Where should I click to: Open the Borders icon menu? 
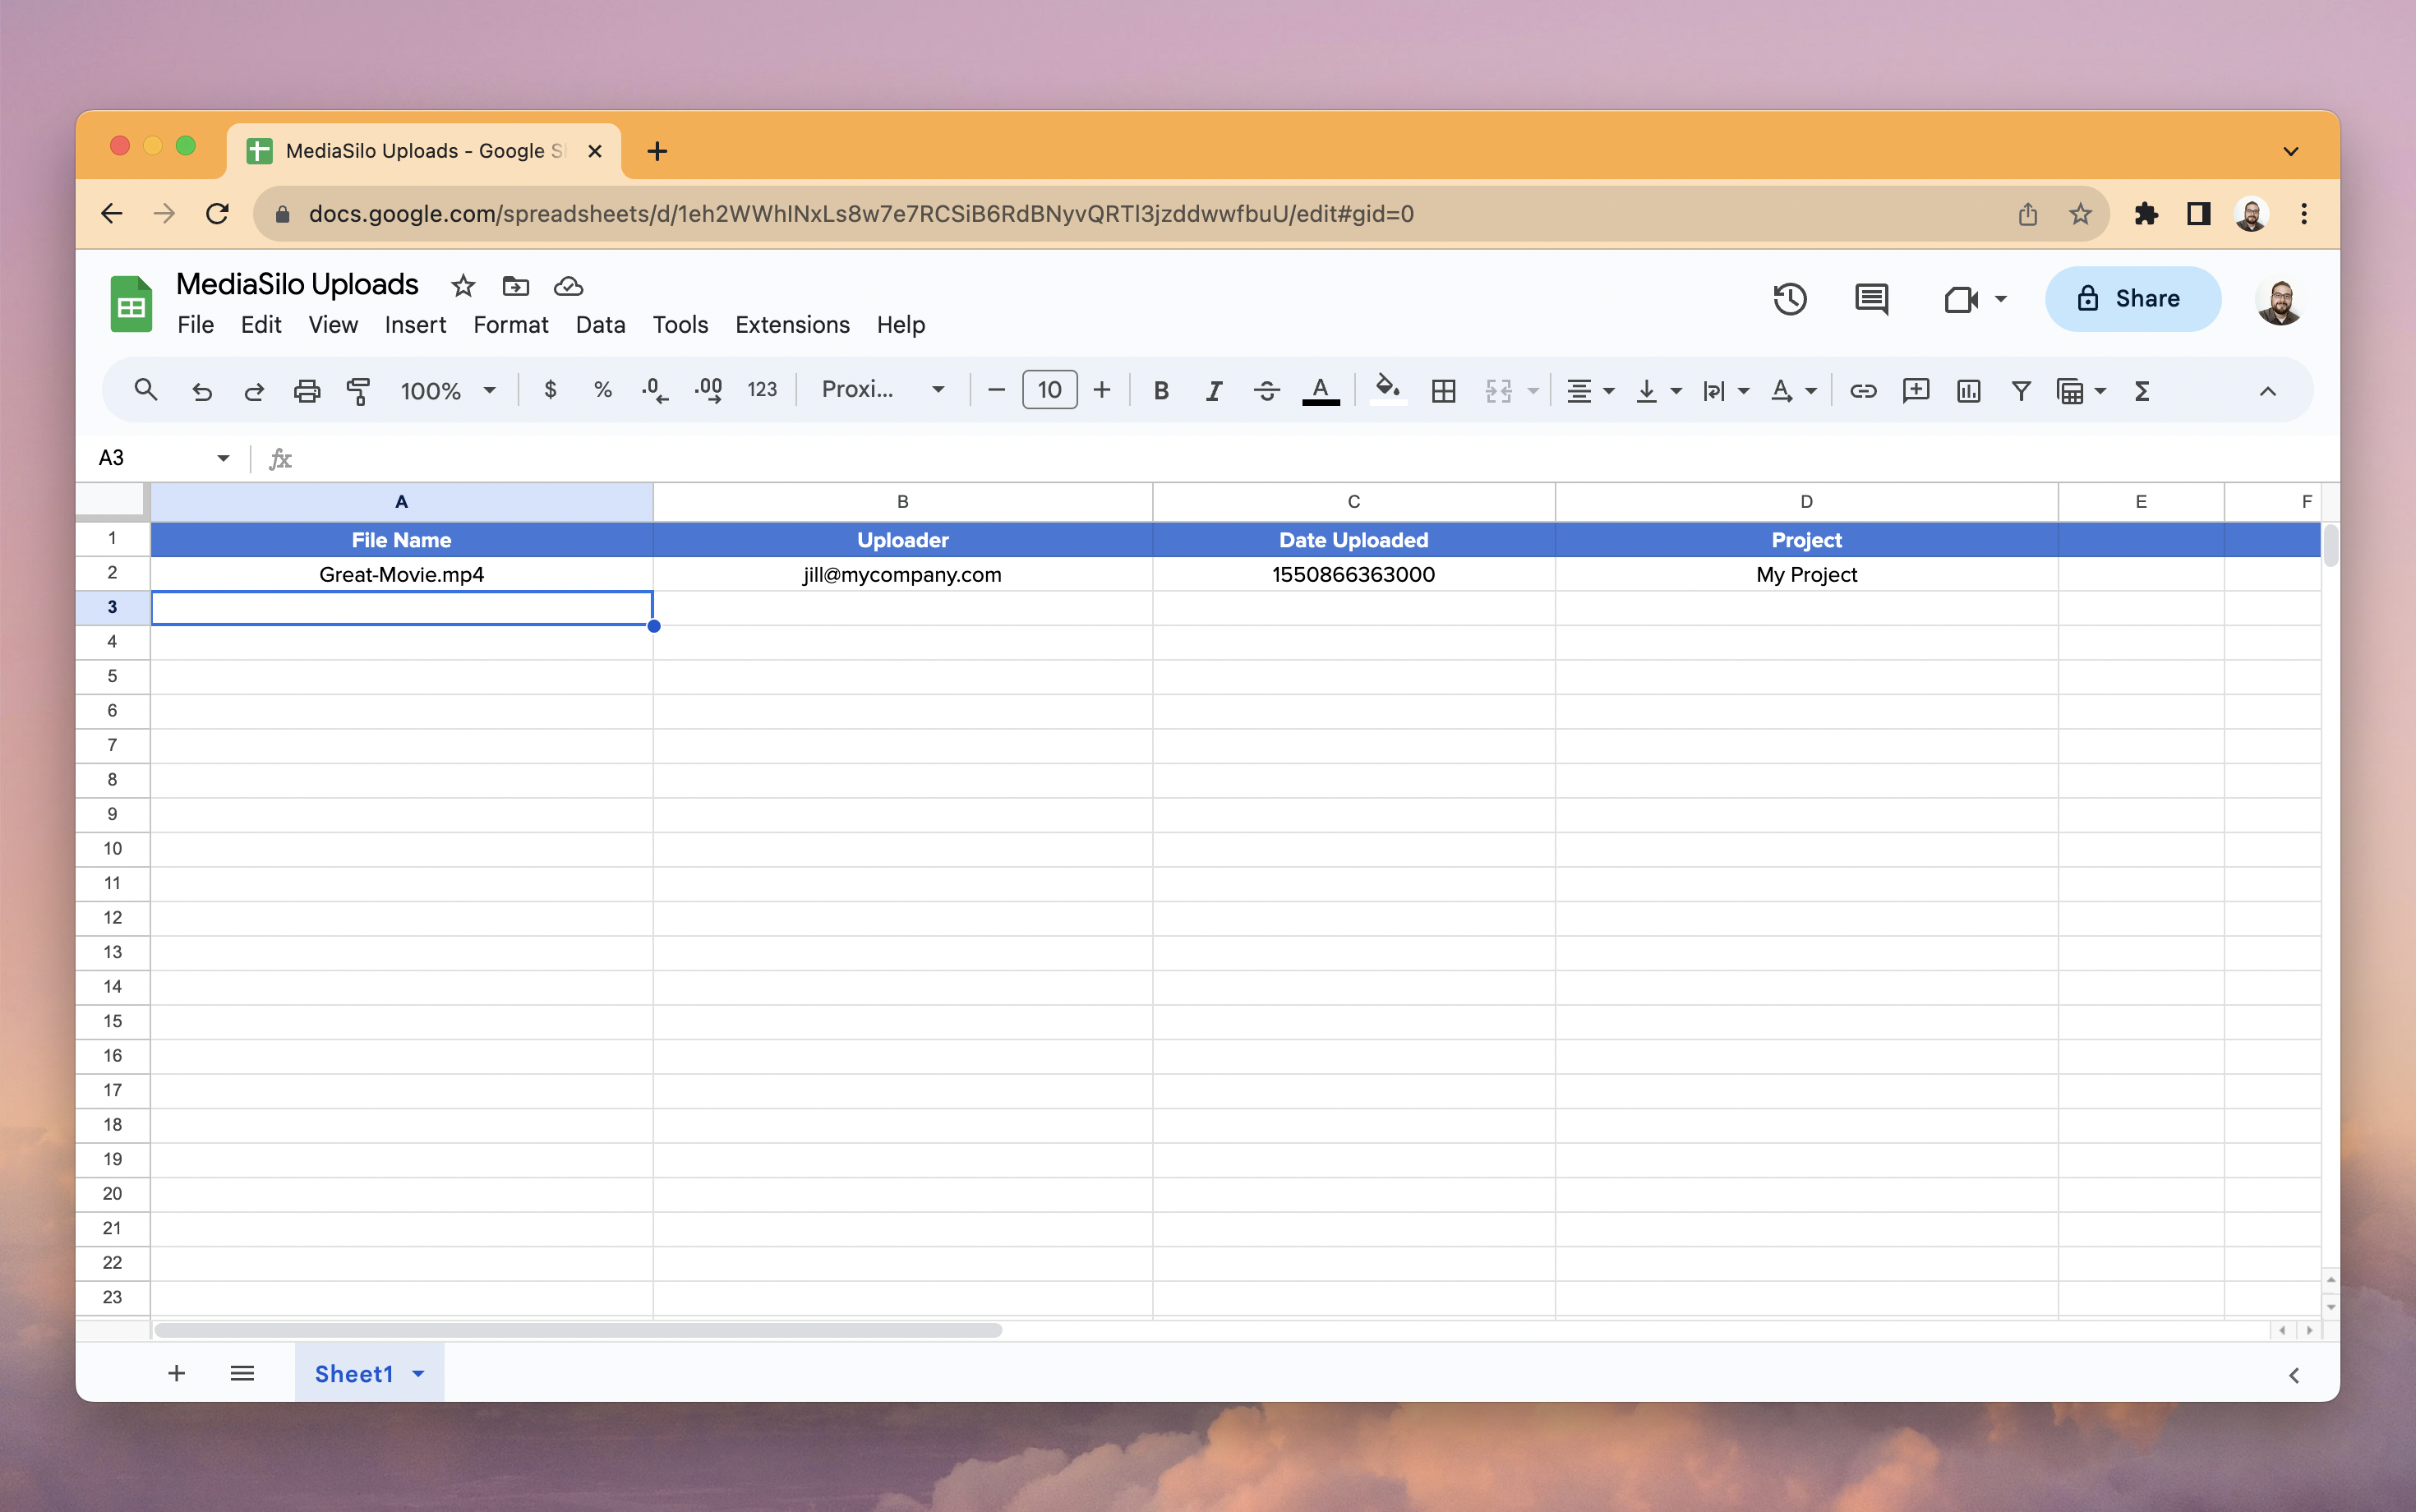(x=1443, y=391)
